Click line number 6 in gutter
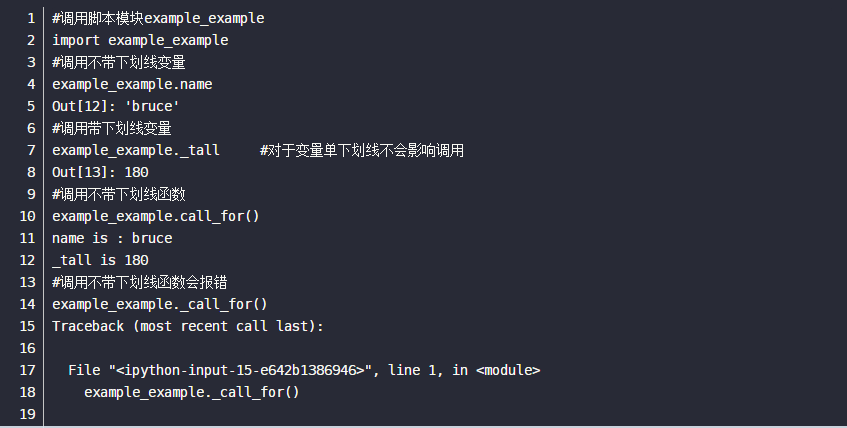Viewport: 847px width, 428px height. click(x=31, y=128)
